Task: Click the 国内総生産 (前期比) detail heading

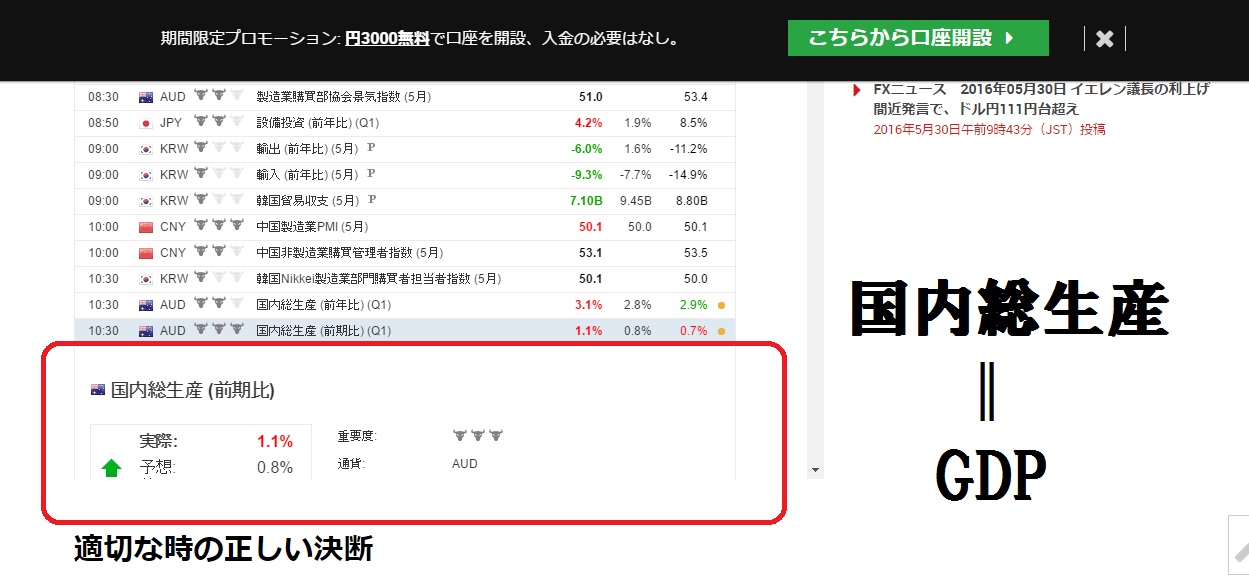Action: [192, 391]
